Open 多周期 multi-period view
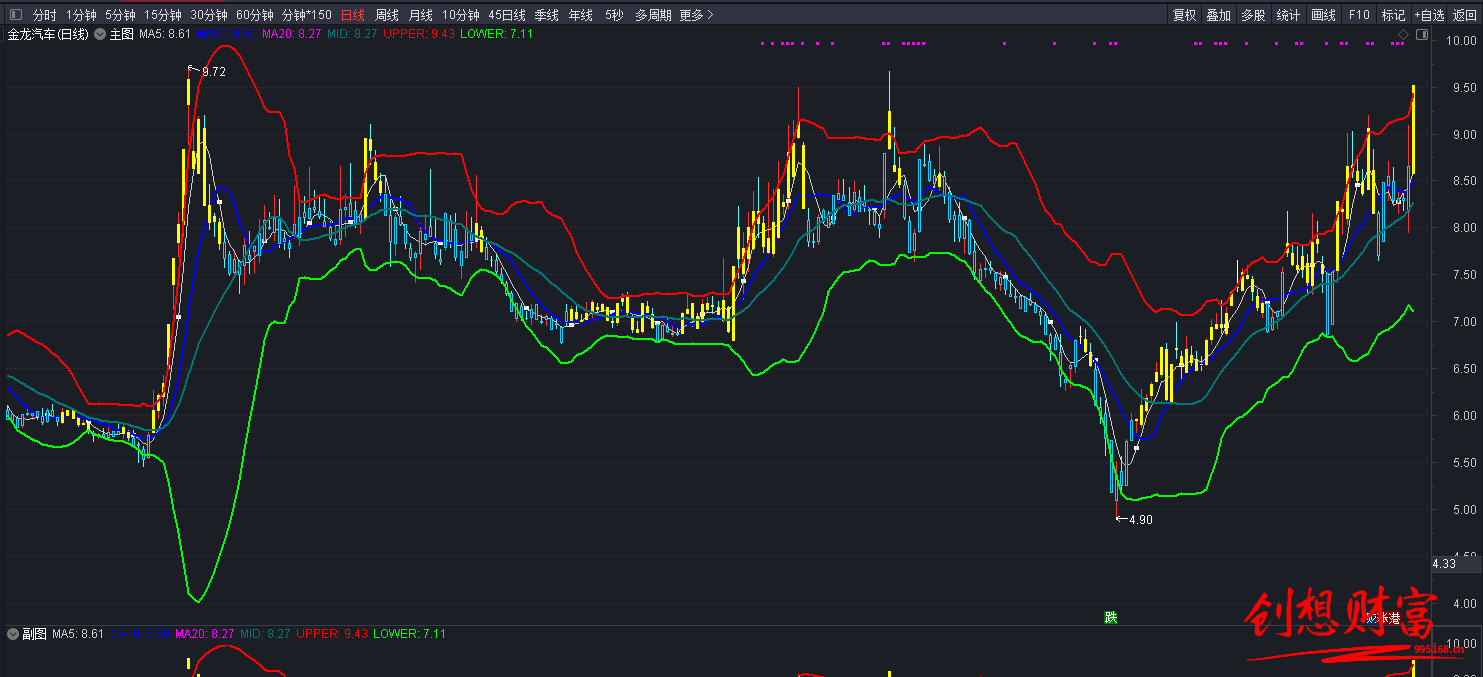 [653, 15]
